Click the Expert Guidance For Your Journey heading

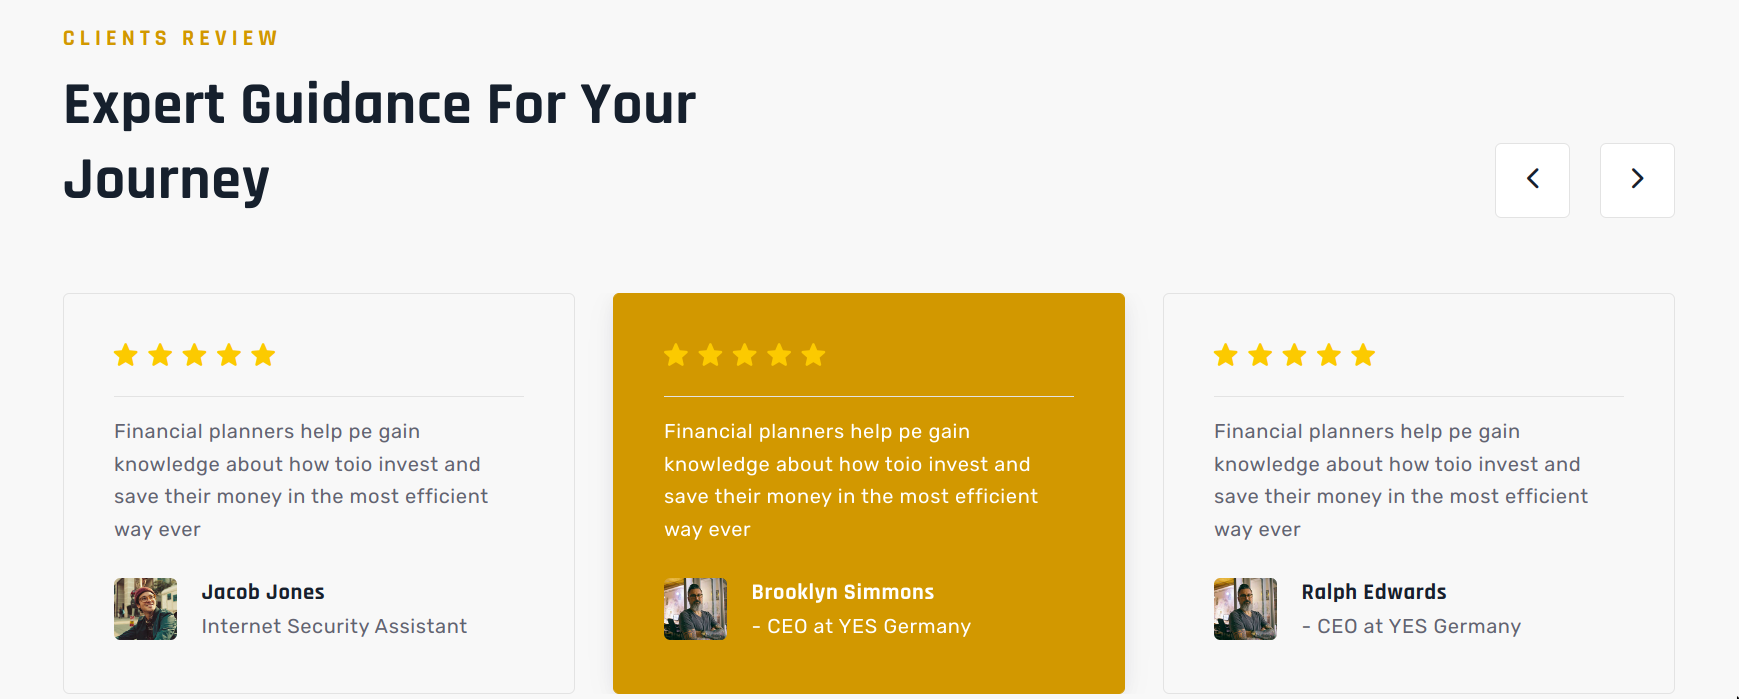(x=380, y=142)
